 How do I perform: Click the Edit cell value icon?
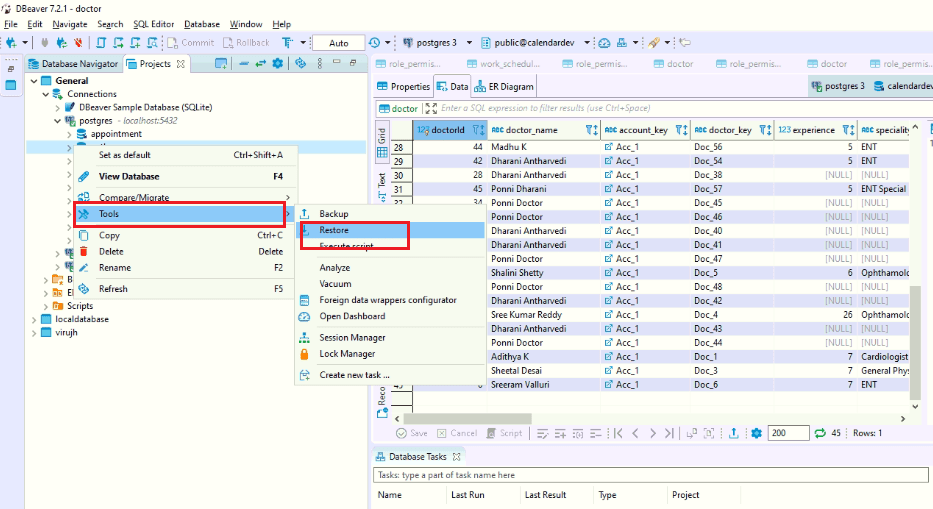click(x=542, y=433)
